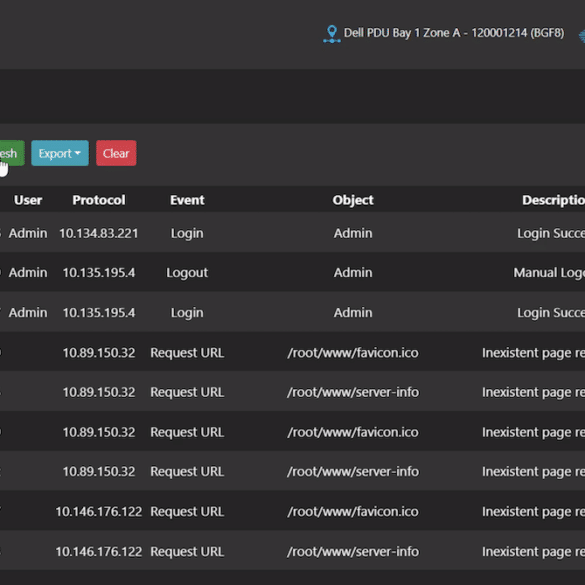Click Admin user cell in the Logout row

[x=28, y=273]
